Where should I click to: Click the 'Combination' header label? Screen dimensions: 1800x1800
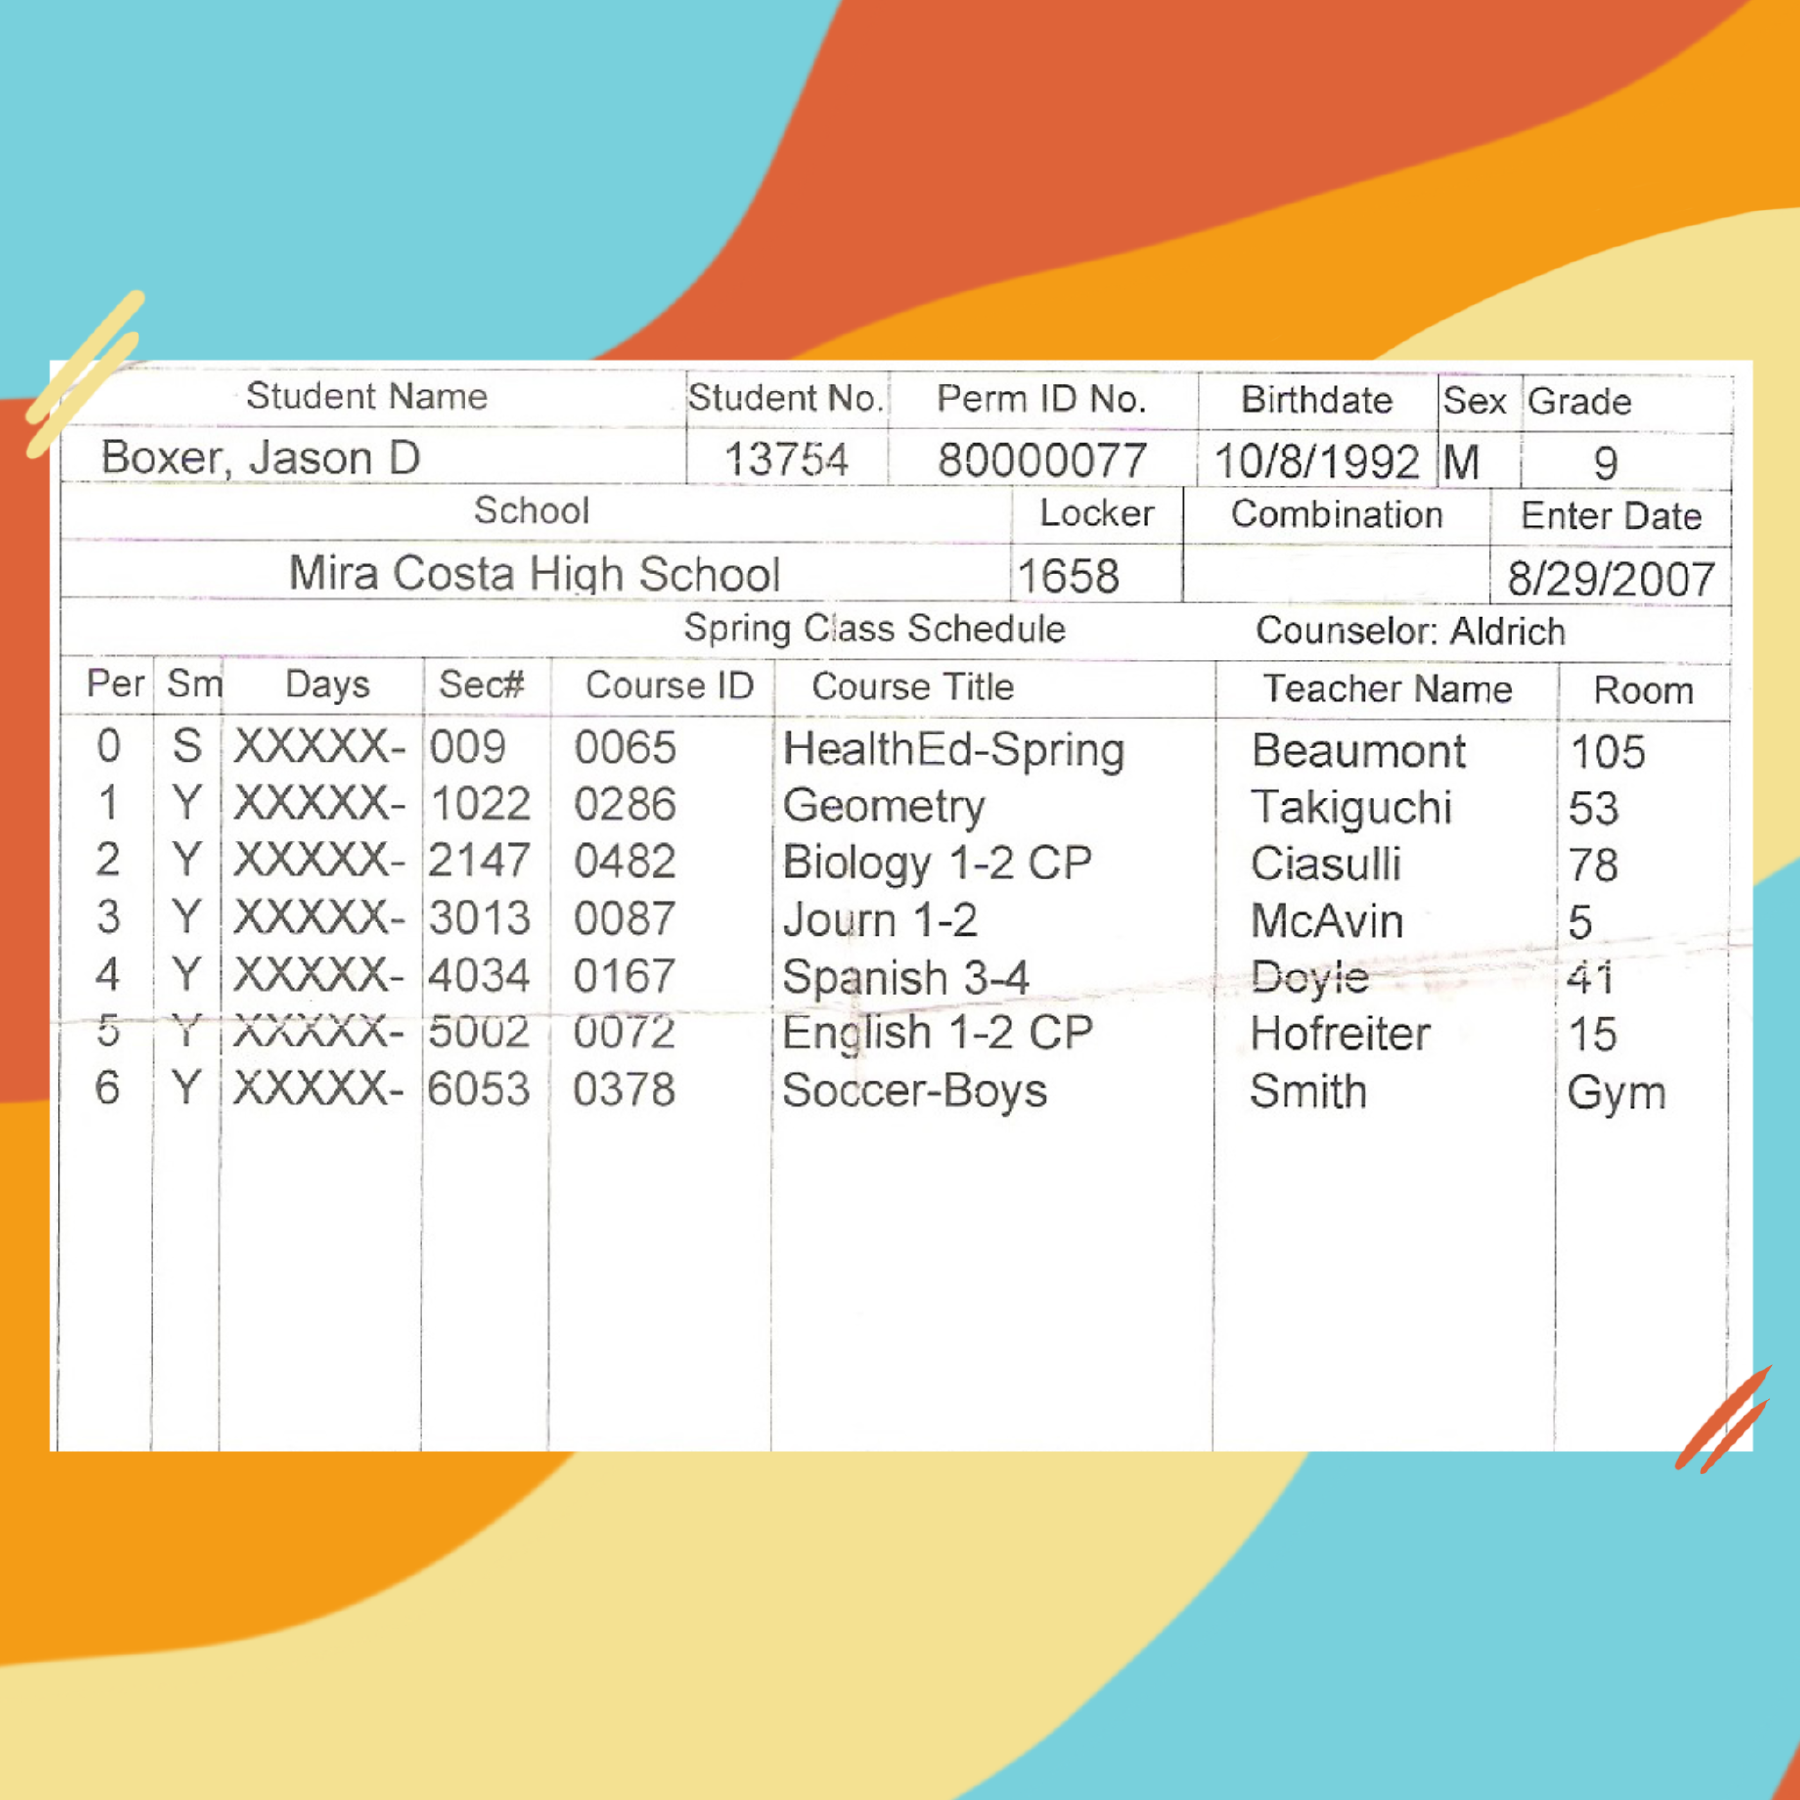(1337, 514)
